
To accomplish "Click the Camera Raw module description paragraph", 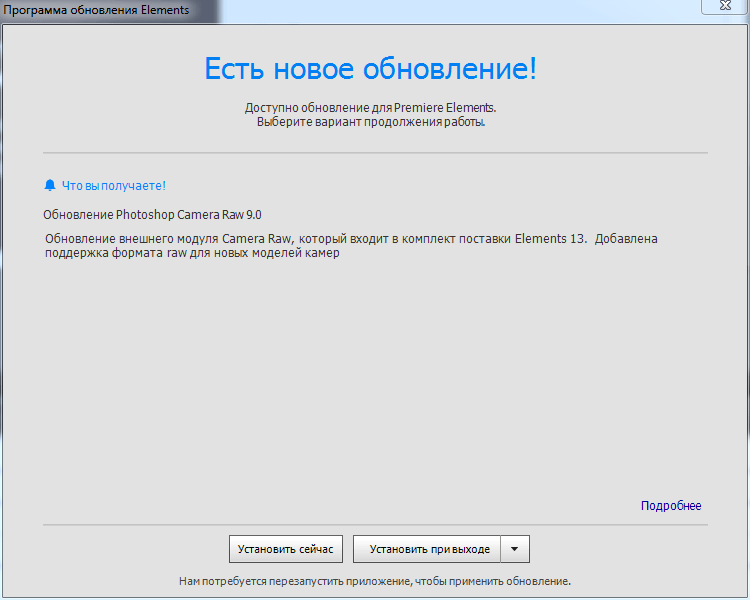I will [x=351, y=245].
